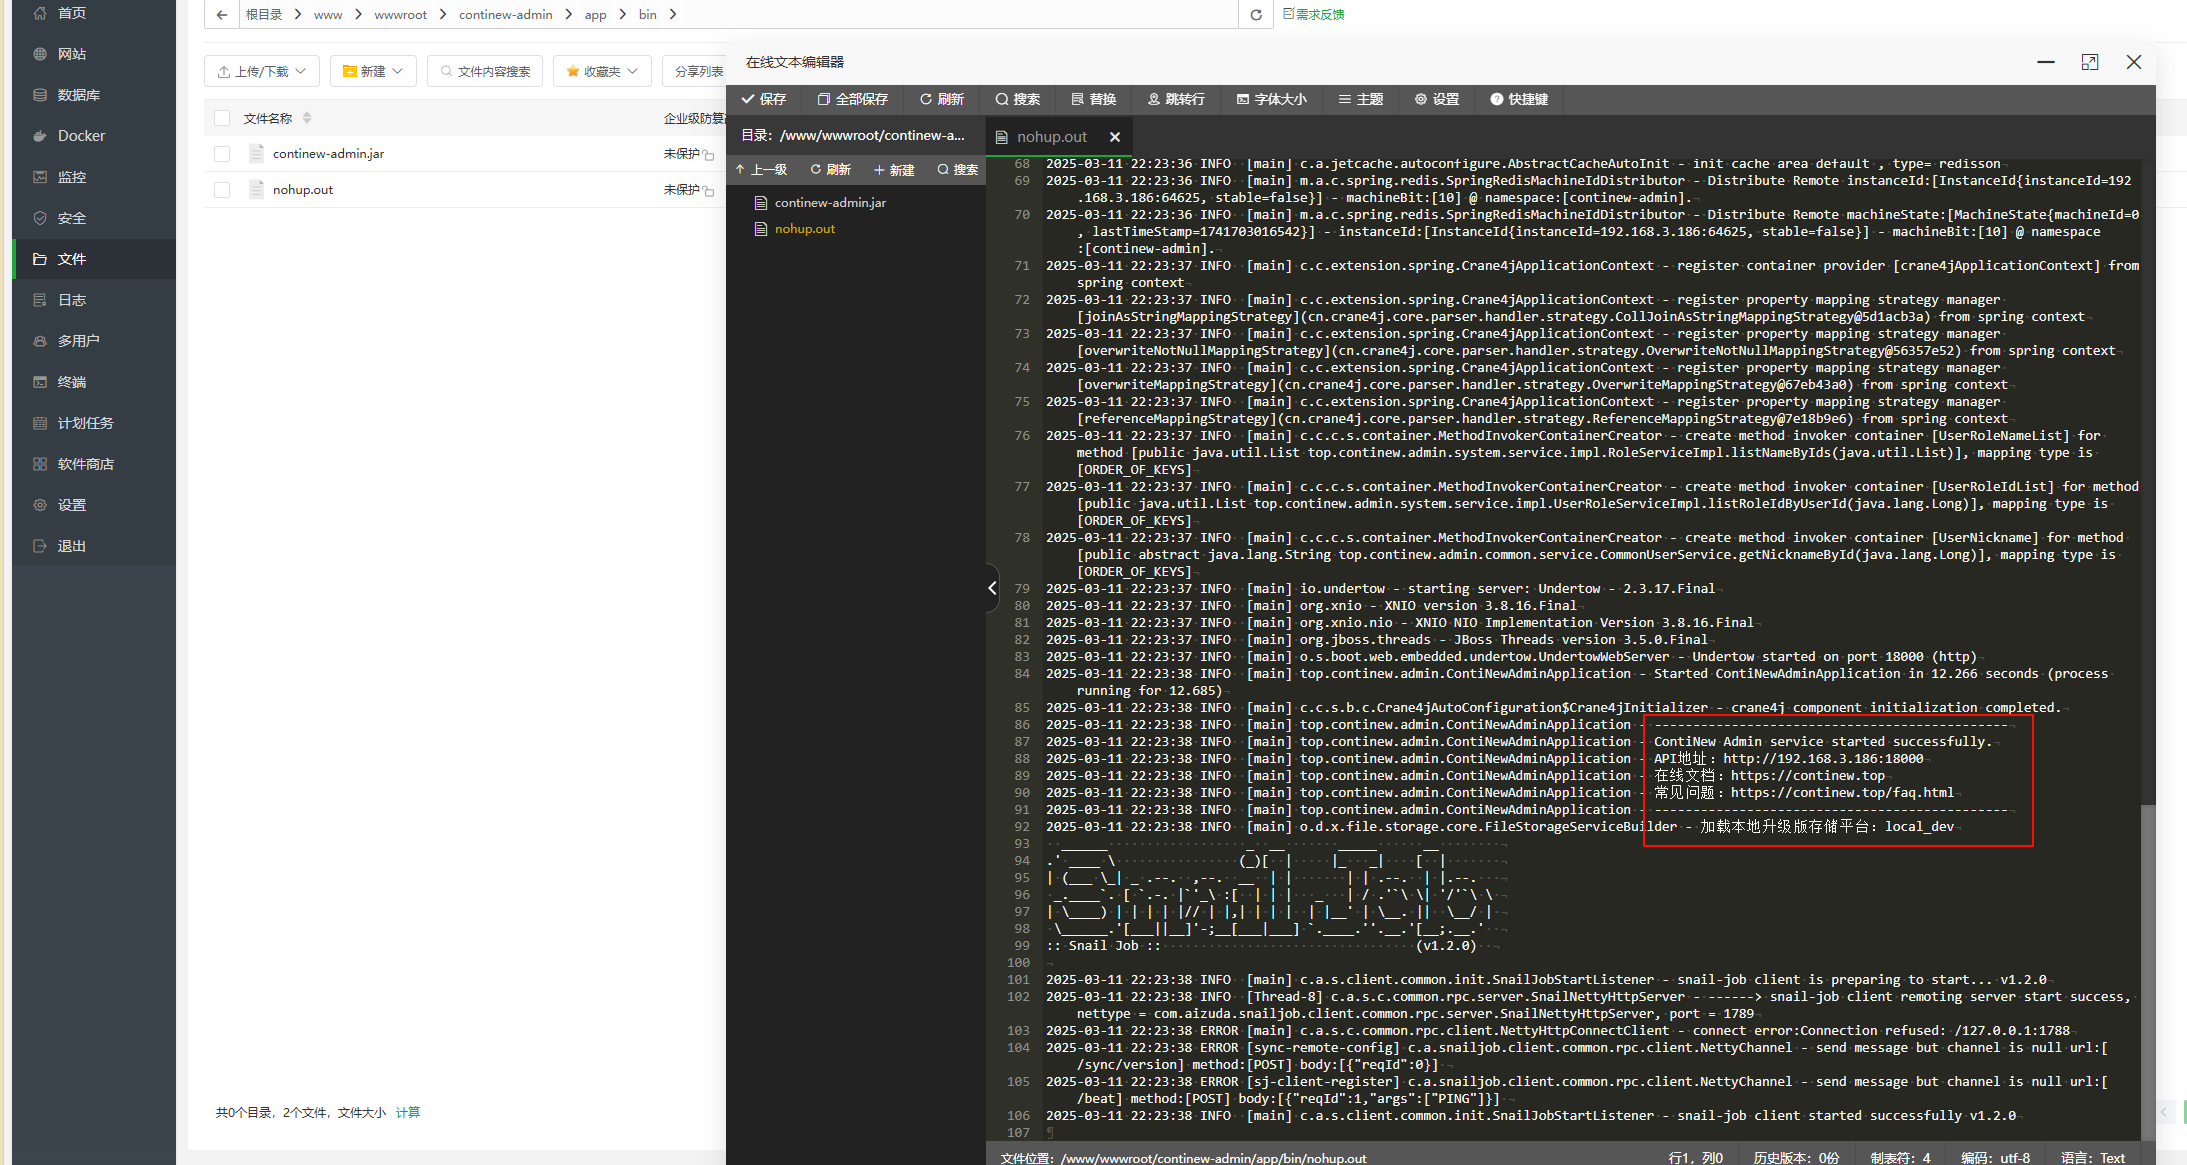Sort files by 文件名称 arrows
Screen dimensions: 2187x1165
click(307, 118)
